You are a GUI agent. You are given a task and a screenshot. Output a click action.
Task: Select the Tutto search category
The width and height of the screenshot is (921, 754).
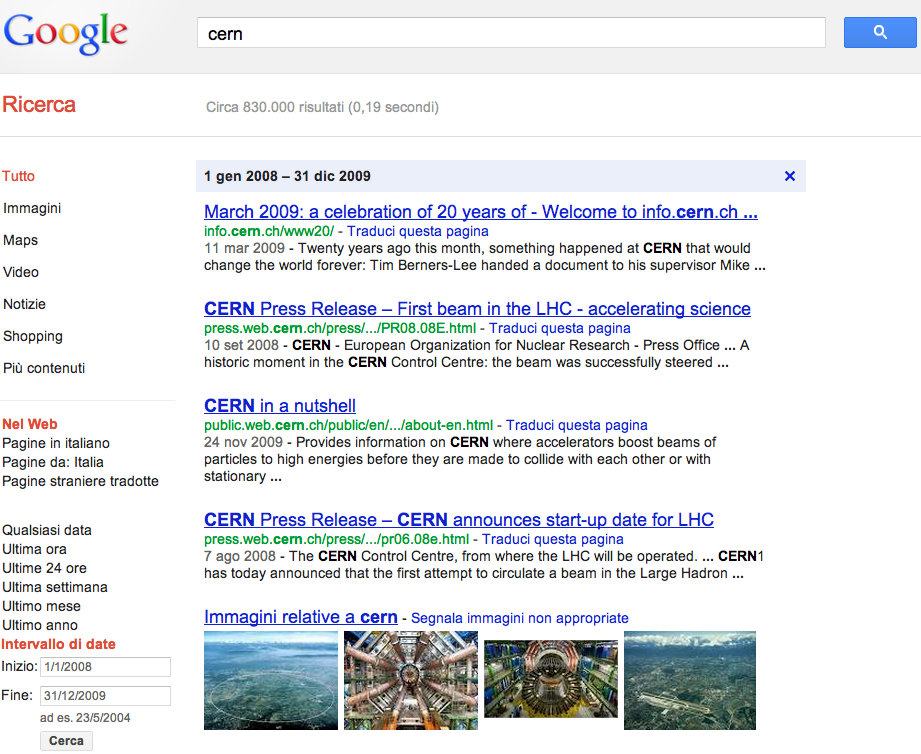(x=18, y=176)
